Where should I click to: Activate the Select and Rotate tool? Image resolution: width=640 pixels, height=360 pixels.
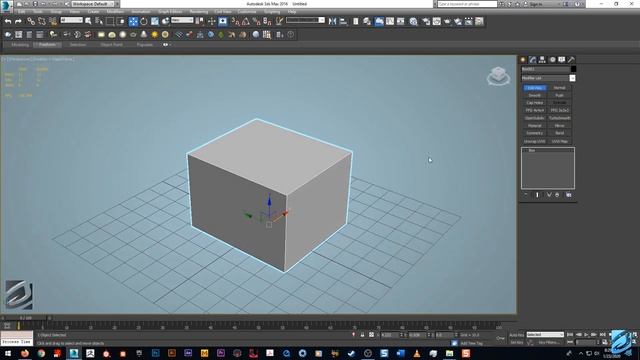[144, 21]
